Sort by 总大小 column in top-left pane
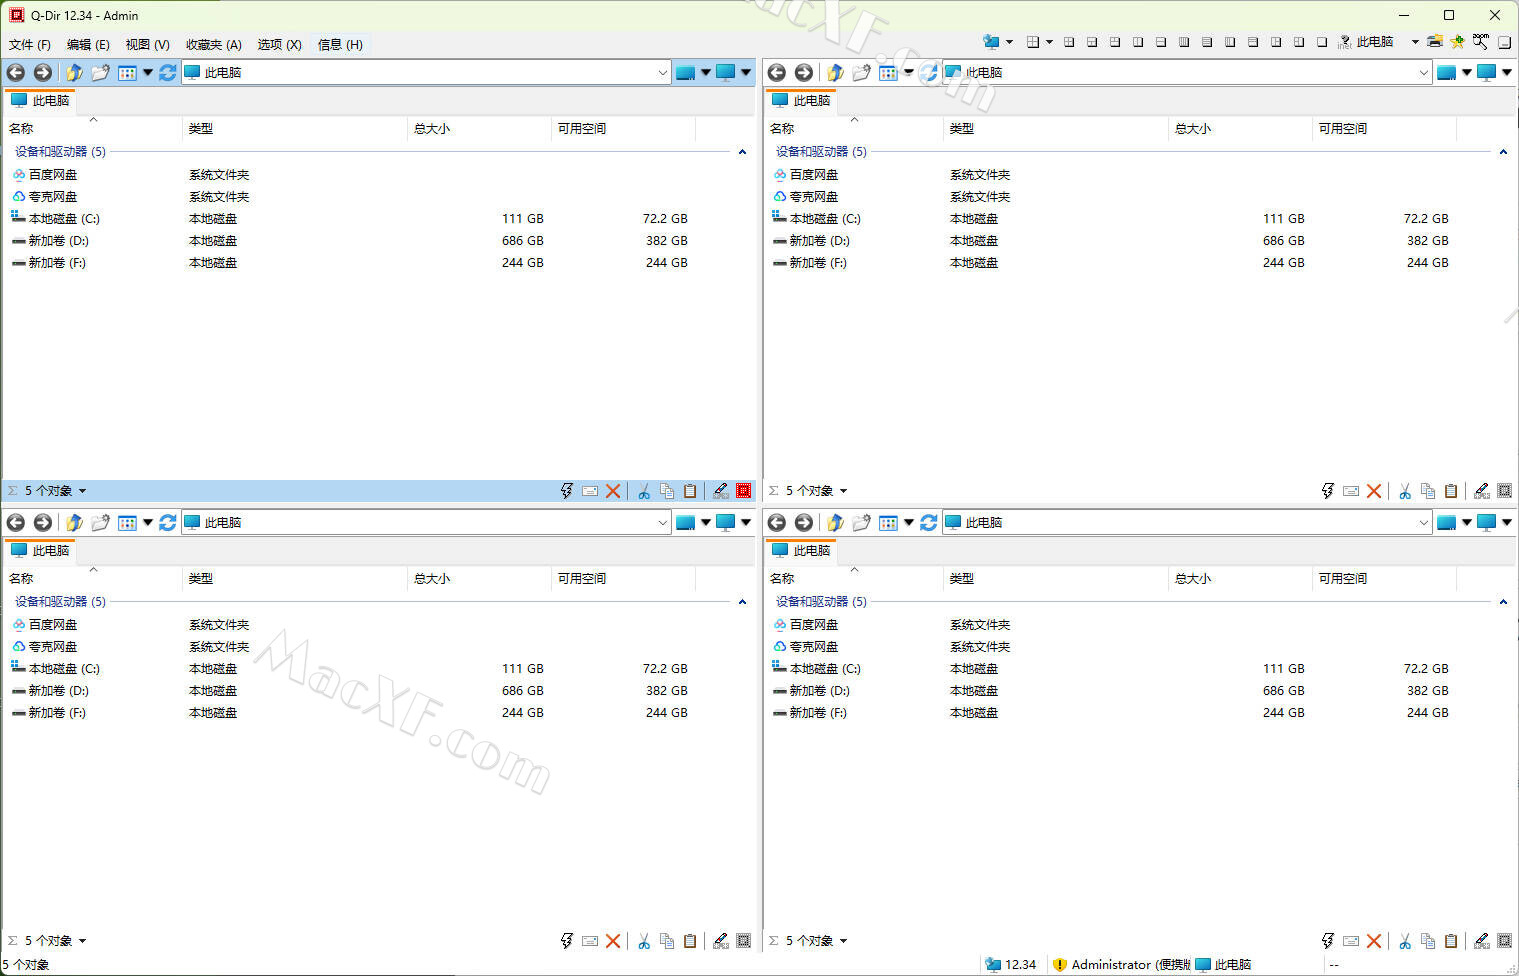The height and width of the screenshot is (976, 1519). tap(432, 128)
